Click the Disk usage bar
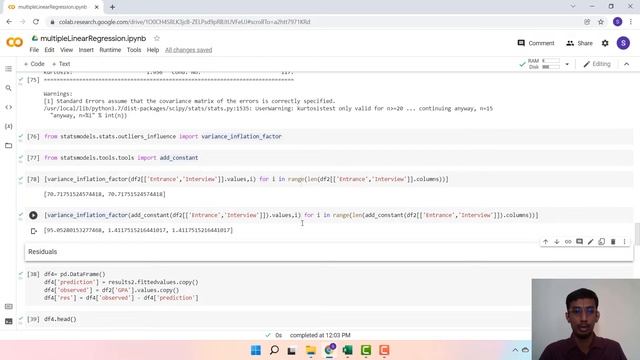Screen dimensions: 640x360 click(551, 67)
